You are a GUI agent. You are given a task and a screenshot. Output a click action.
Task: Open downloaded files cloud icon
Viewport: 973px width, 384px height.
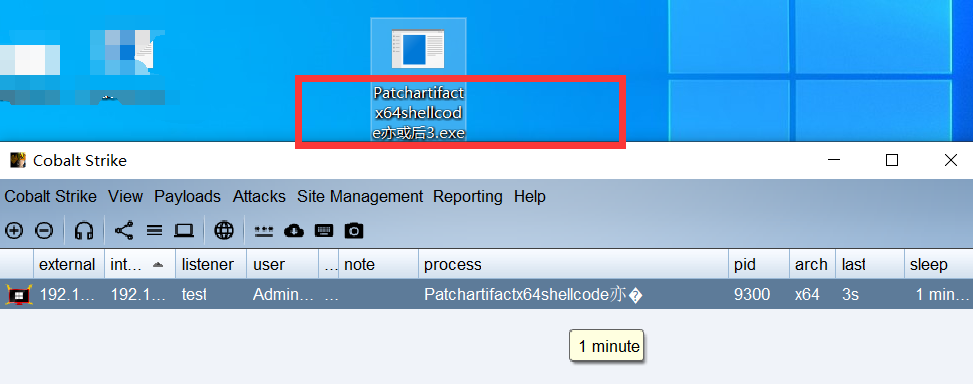[x=294, y=231]
